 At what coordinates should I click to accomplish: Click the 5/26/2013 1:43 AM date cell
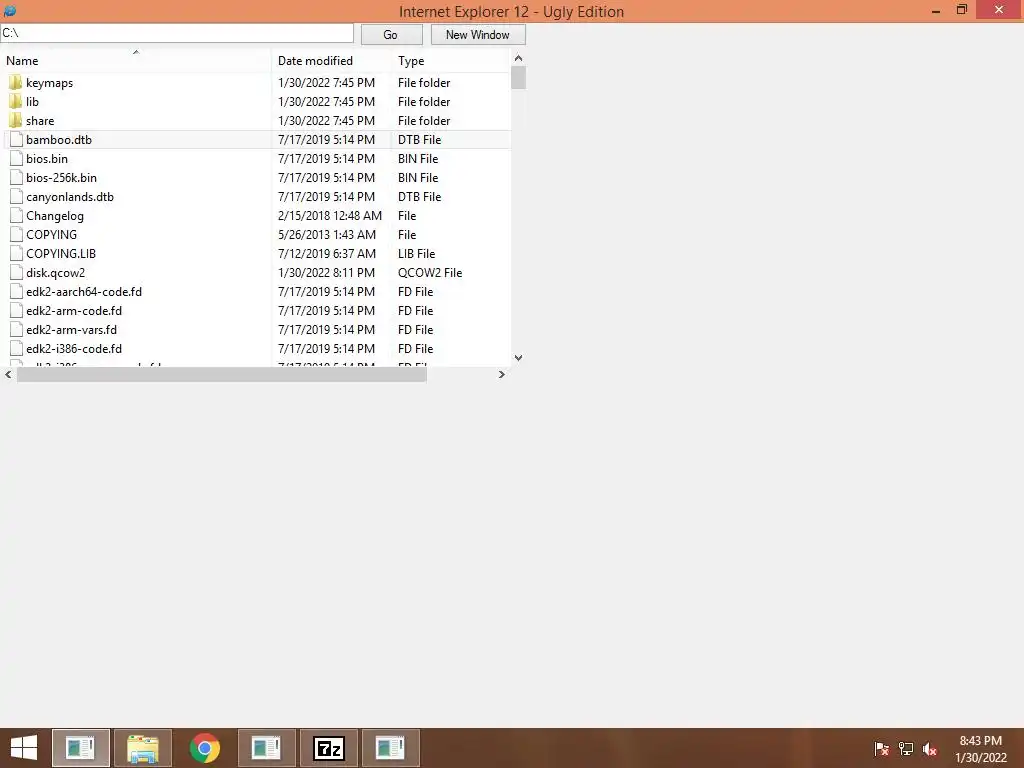327,234
